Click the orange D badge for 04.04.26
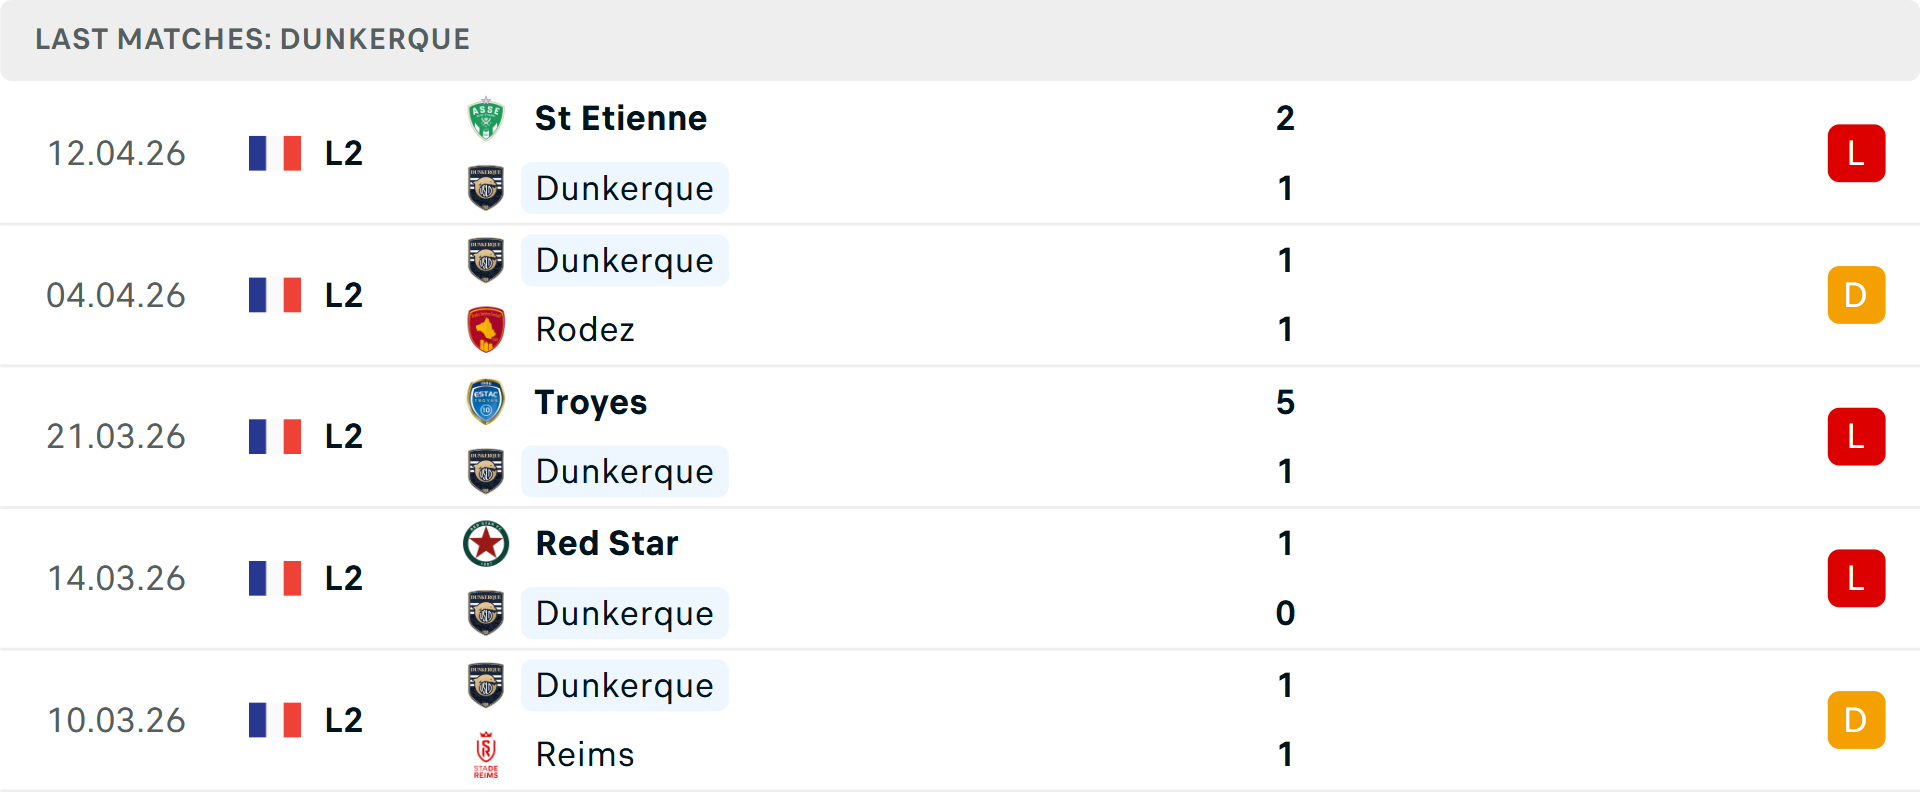Image resolution: width=1920 pixels, height=792 pixels. [1856, 295]
